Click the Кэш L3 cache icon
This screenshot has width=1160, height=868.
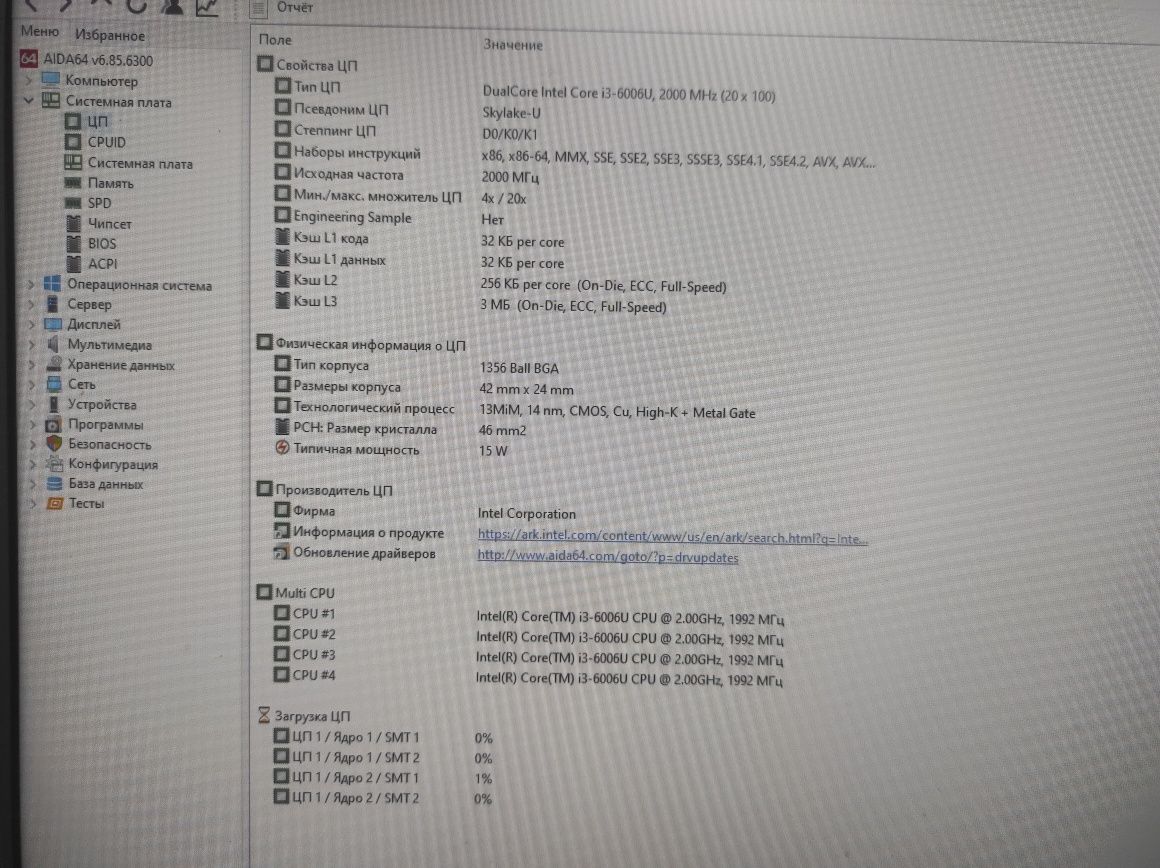(282, 300)
